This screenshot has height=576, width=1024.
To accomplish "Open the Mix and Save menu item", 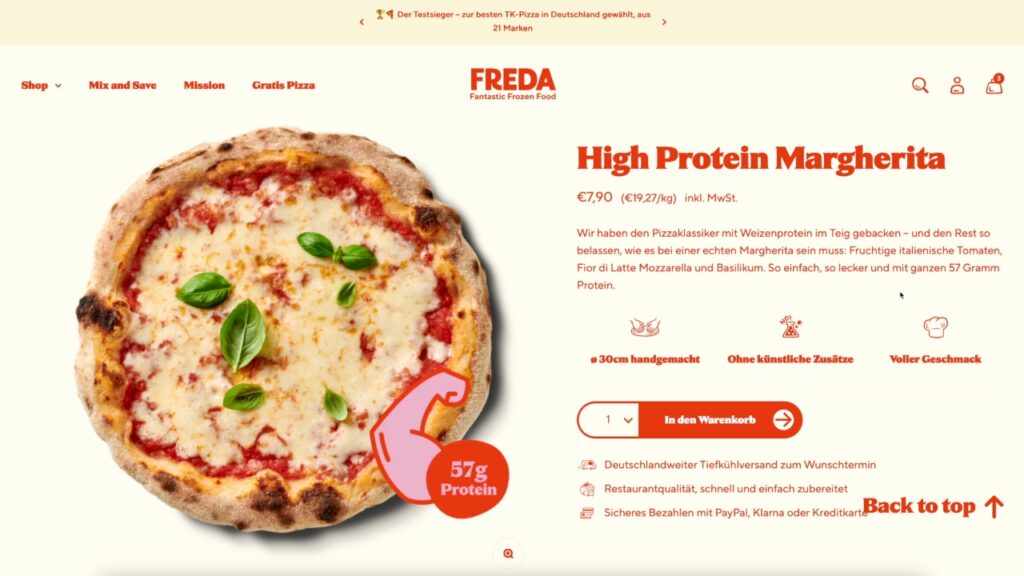I will tap(123, 86).
